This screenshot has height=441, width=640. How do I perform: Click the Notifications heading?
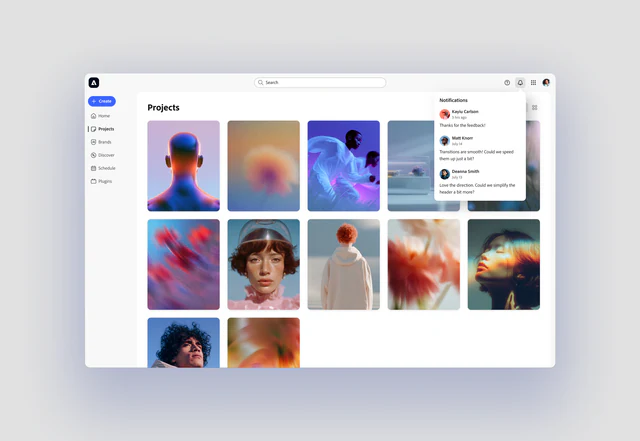click(453, 100)
